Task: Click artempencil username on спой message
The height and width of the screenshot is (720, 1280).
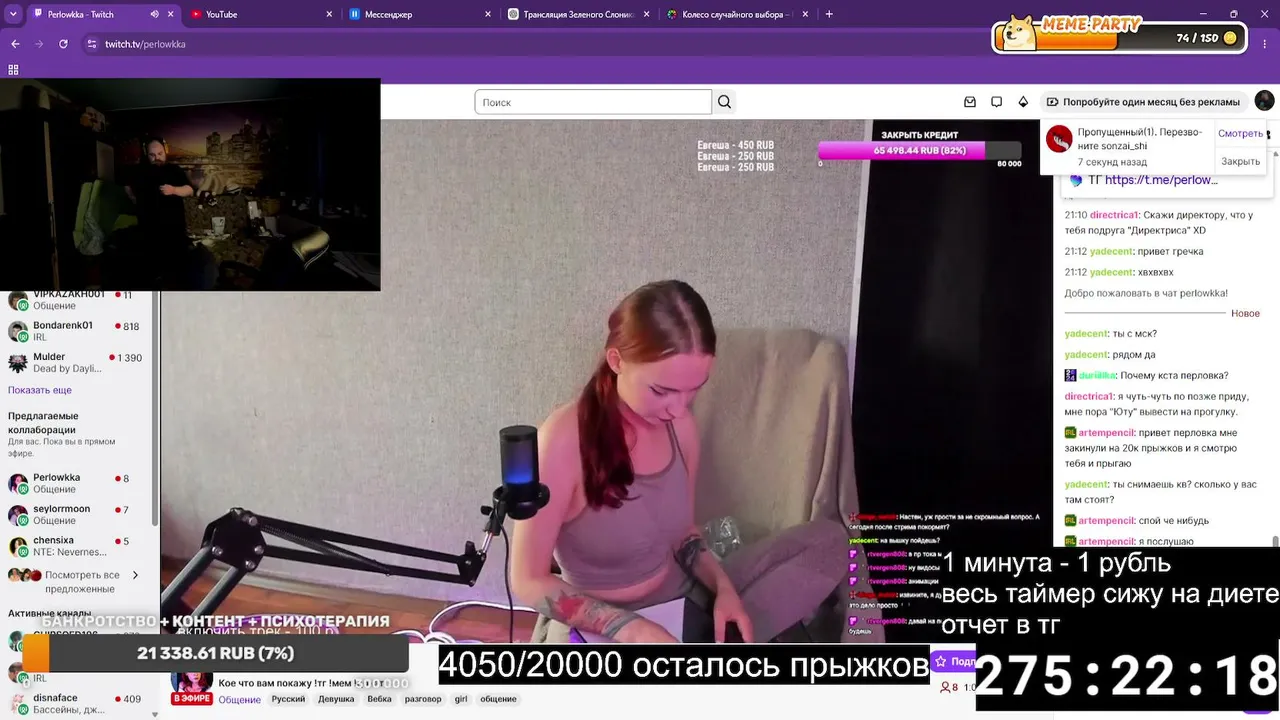Action: coord(1106,521)
